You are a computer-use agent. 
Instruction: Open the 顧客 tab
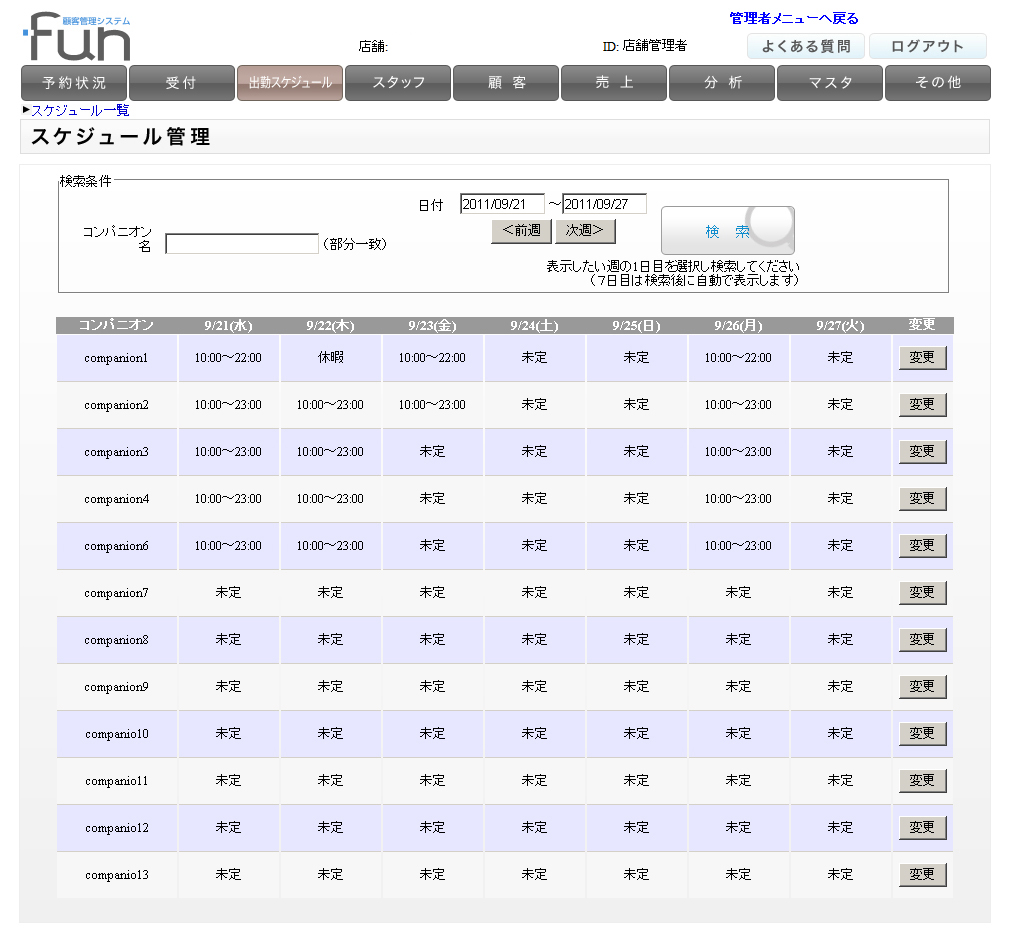[x=506, y=83]
